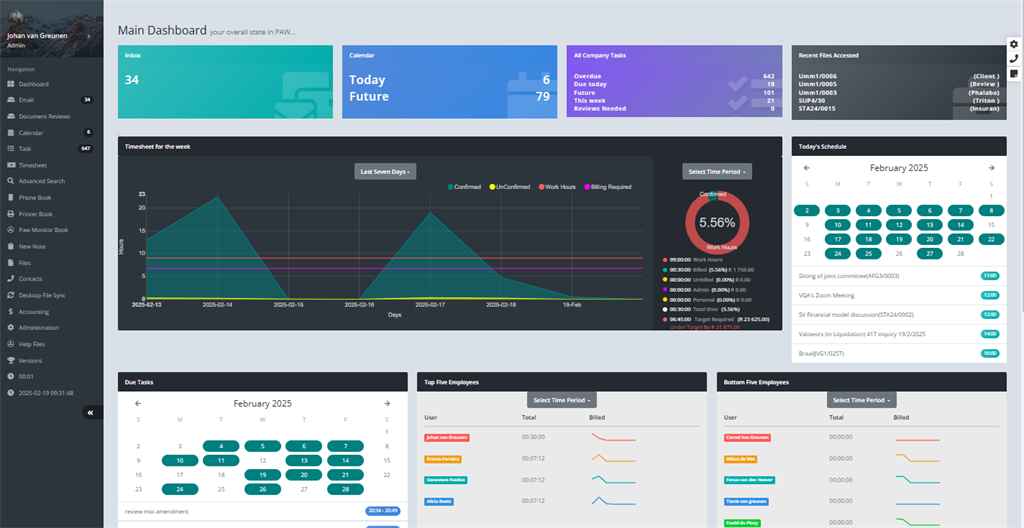
Task: Go to Document Reviews menu item
Action: [44, 116]
